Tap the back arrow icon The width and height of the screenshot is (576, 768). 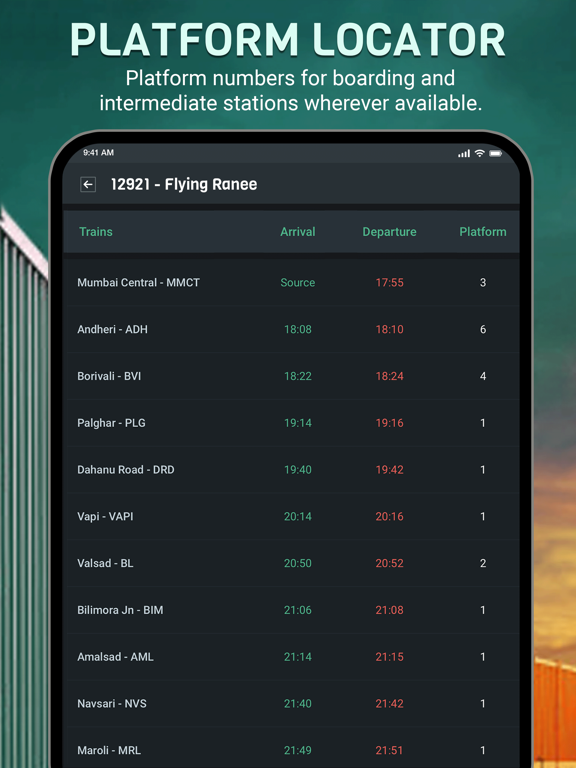pos(88,185)
